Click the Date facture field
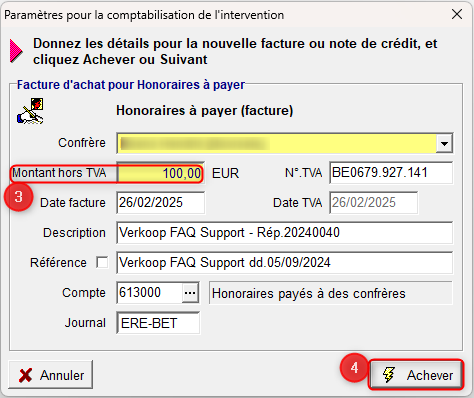 [x=161, y=202]
